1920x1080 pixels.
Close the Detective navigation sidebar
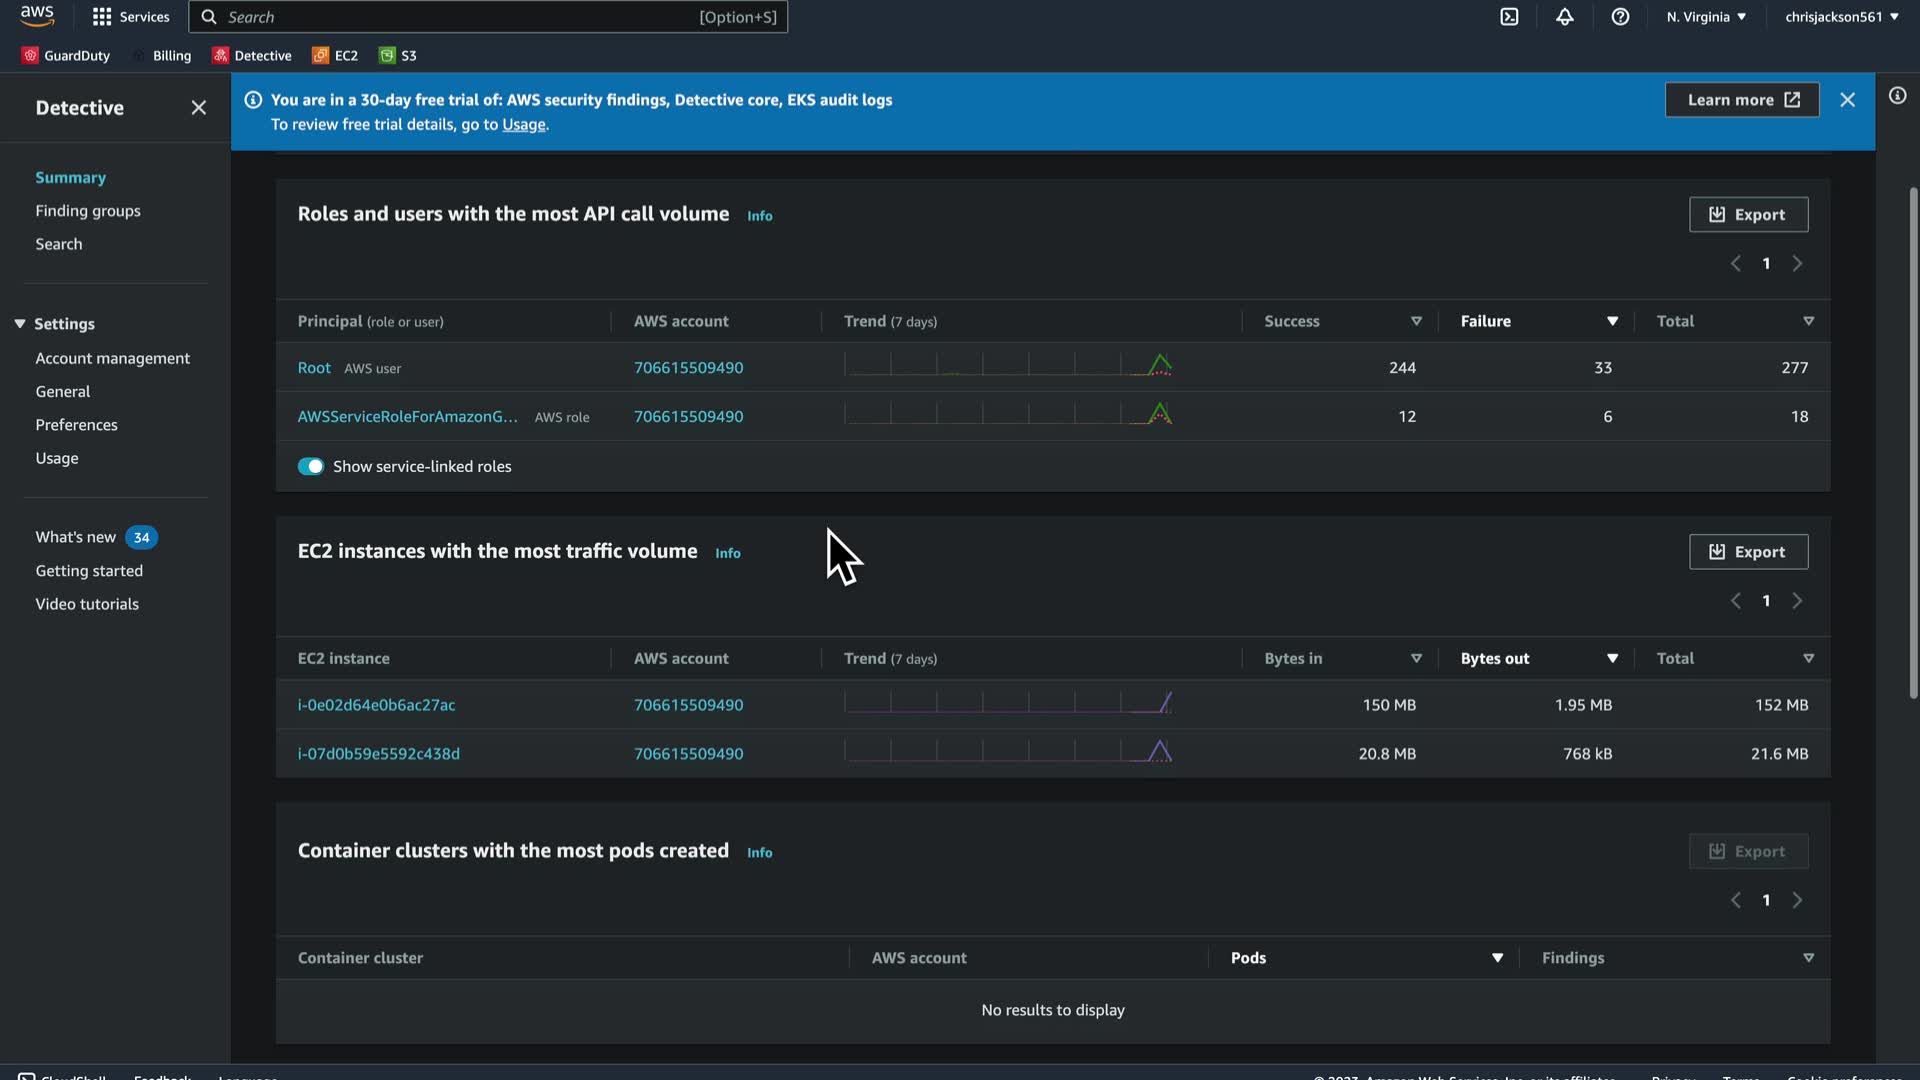199,108
